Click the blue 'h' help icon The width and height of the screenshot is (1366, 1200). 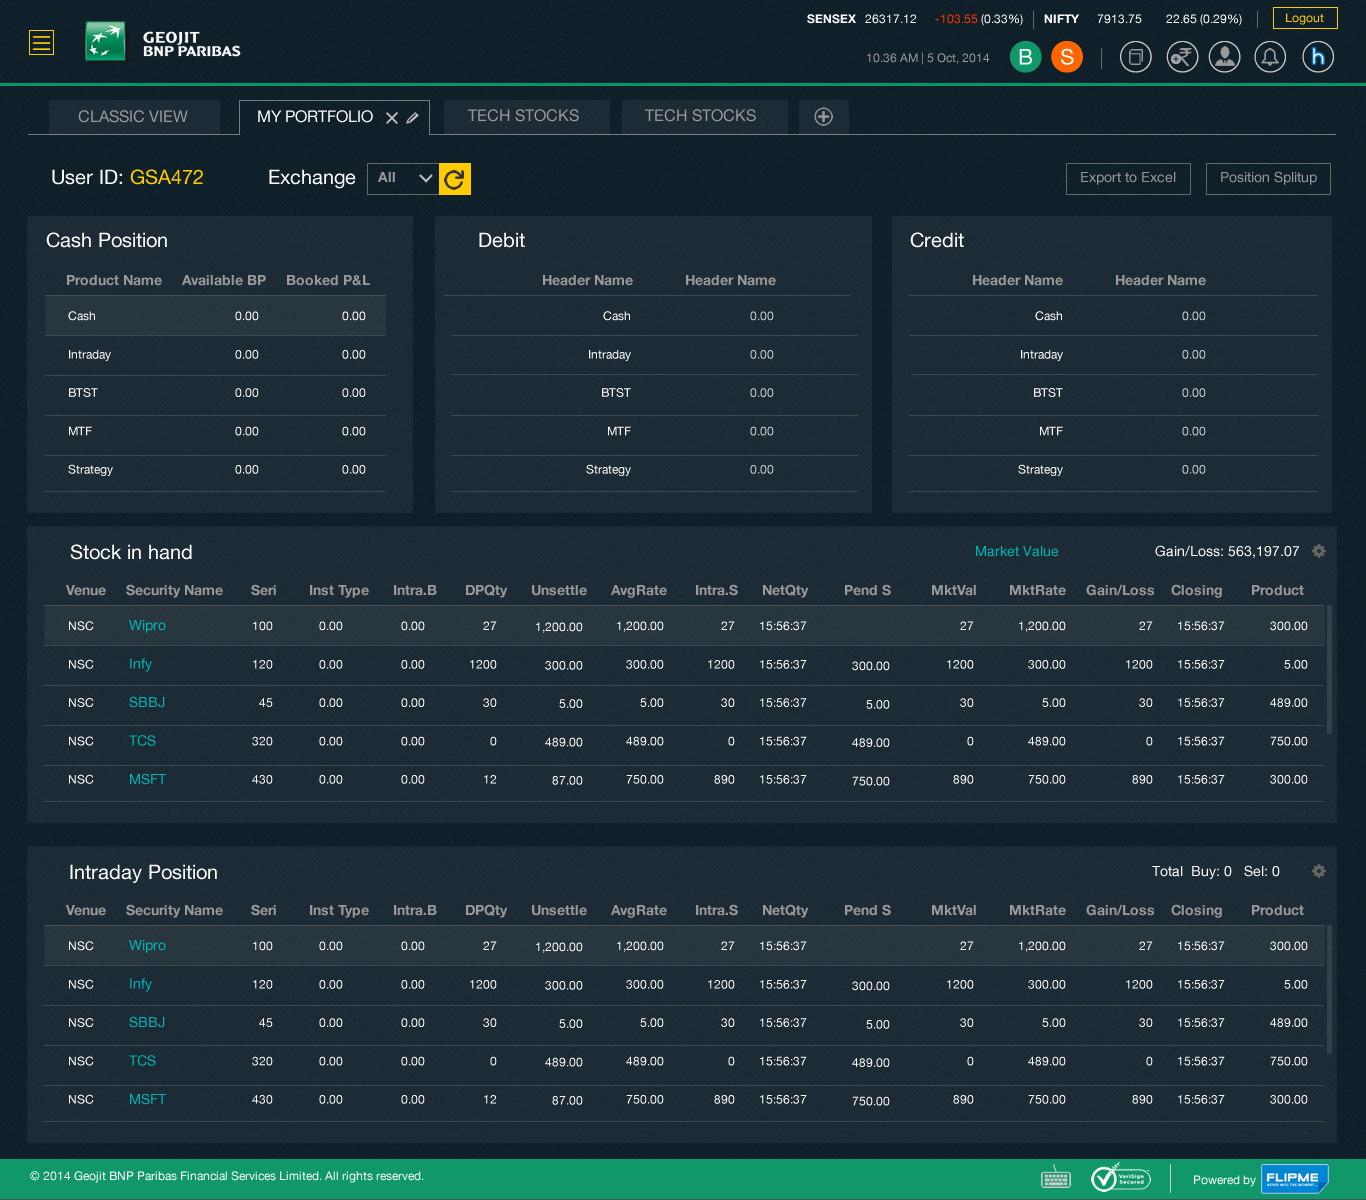click(1318, 57)
